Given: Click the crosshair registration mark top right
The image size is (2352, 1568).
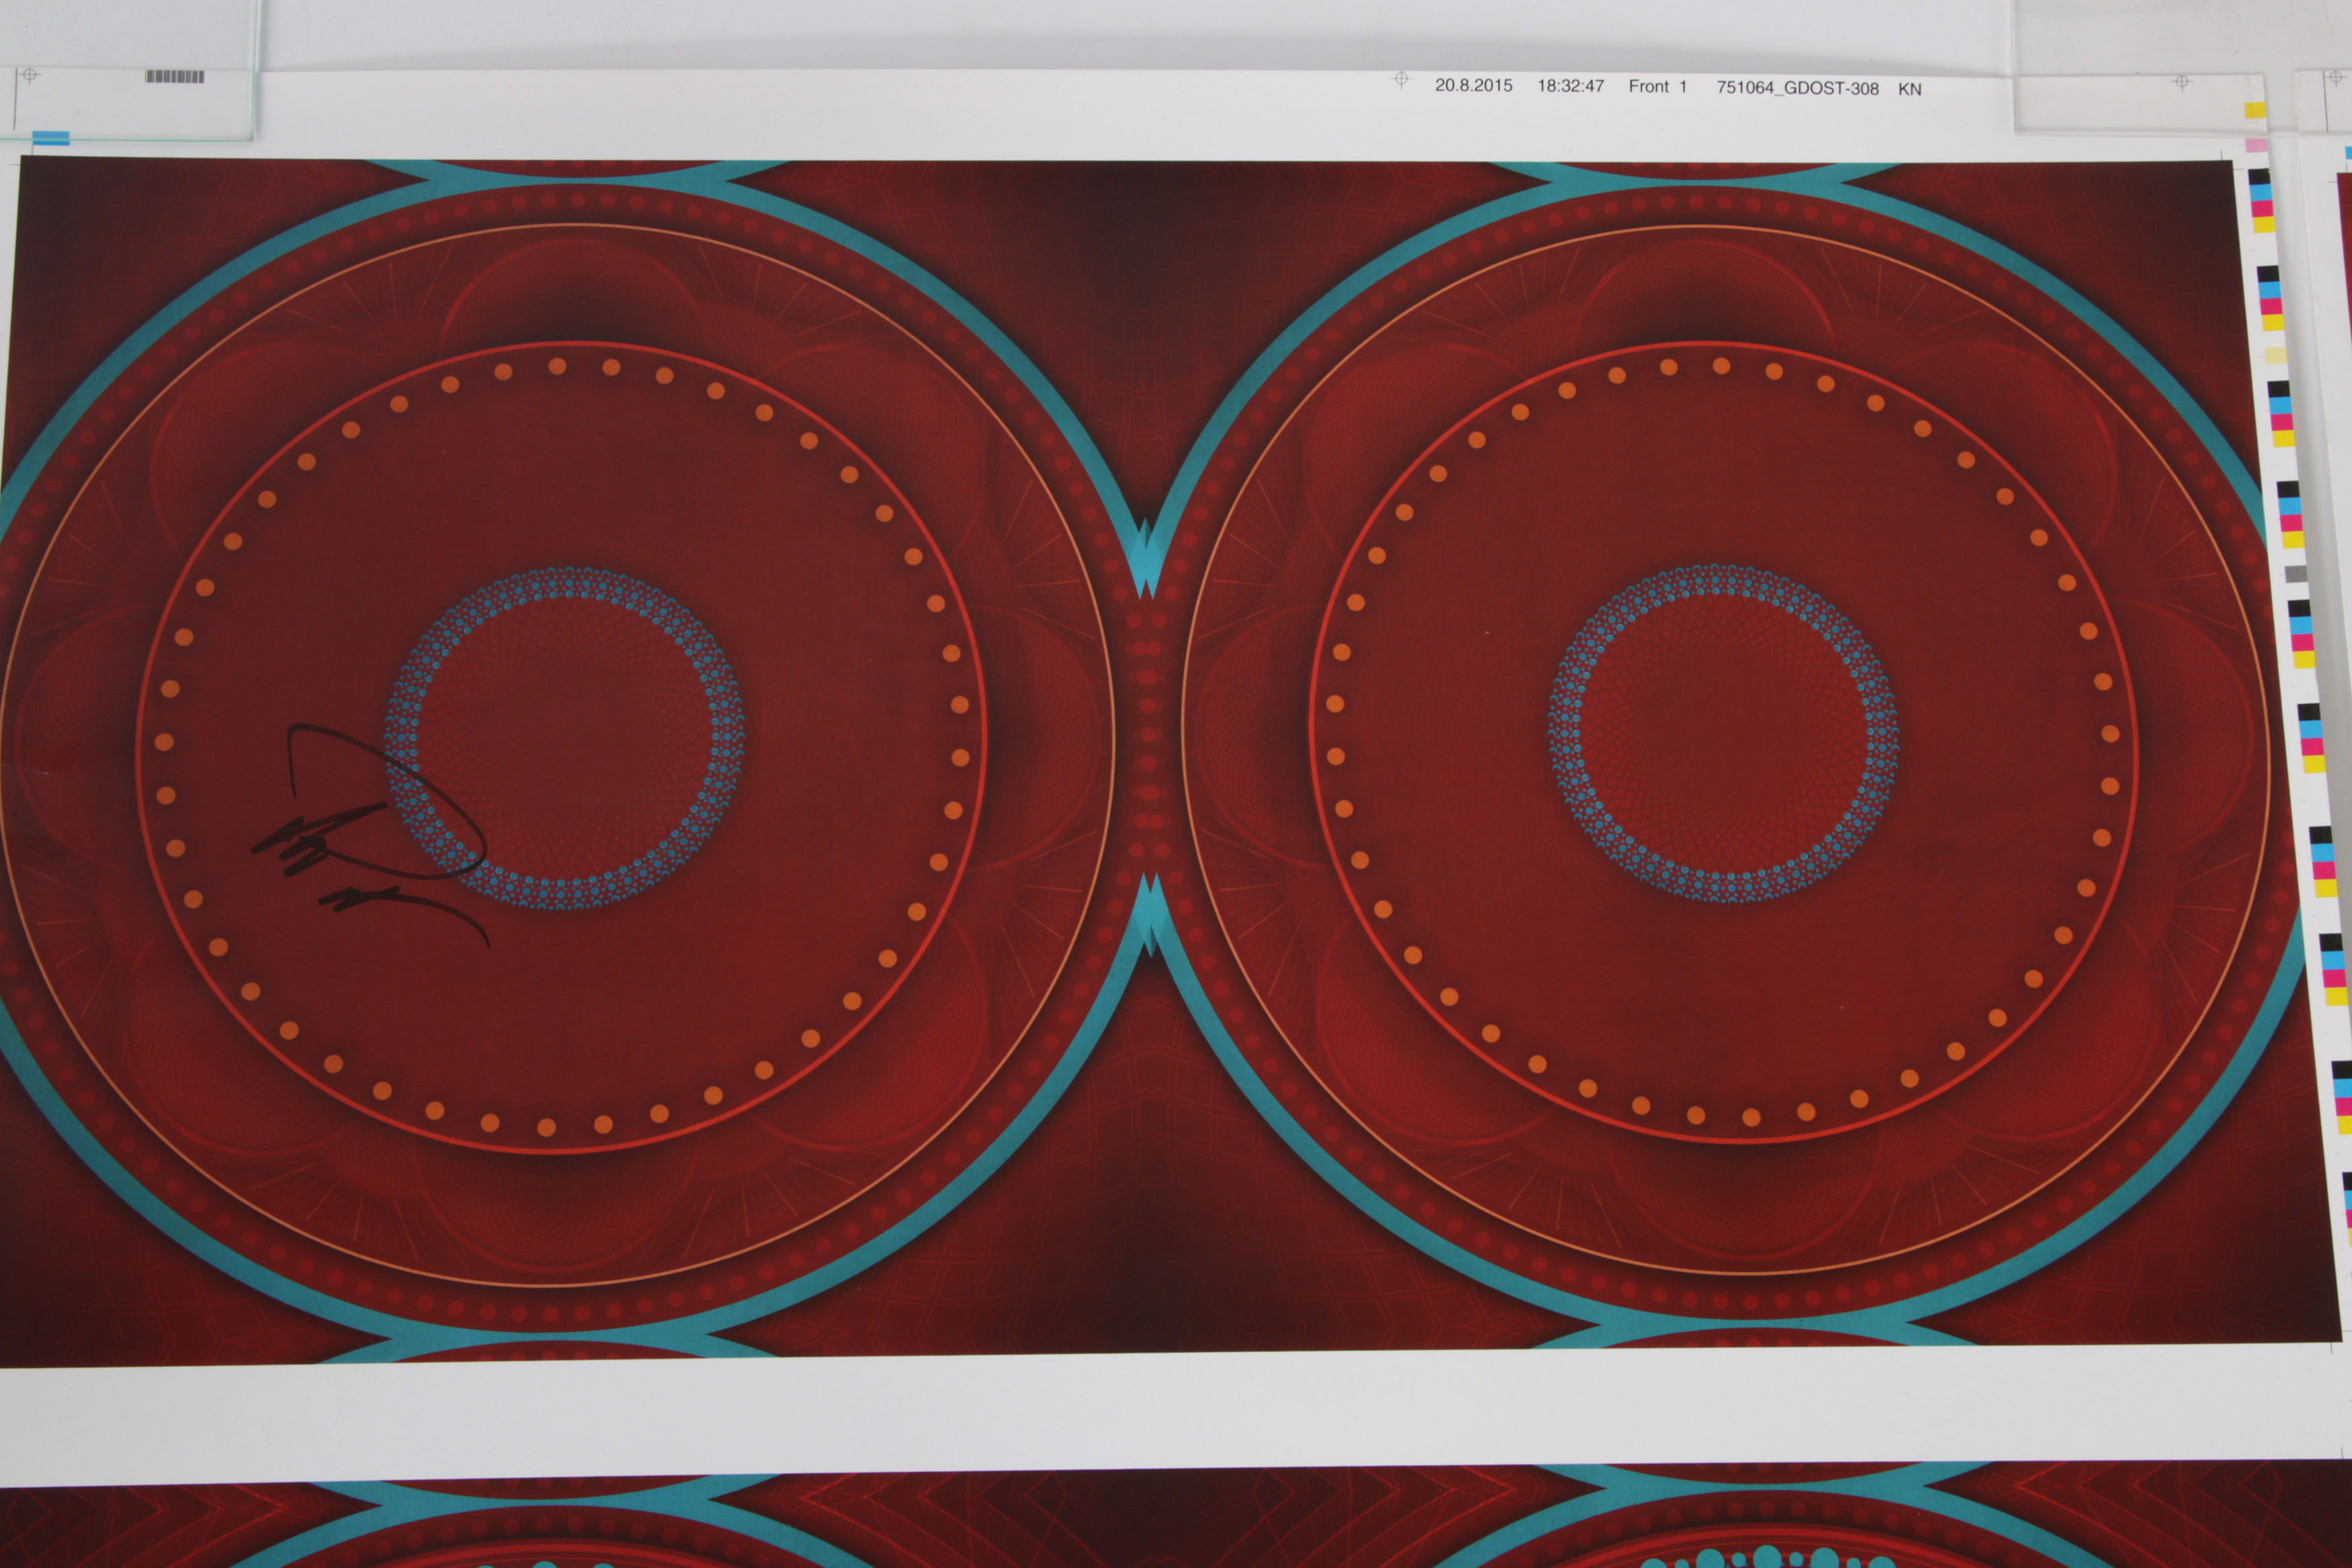Looking at the screenshot, I should [x=2182, y=82].
